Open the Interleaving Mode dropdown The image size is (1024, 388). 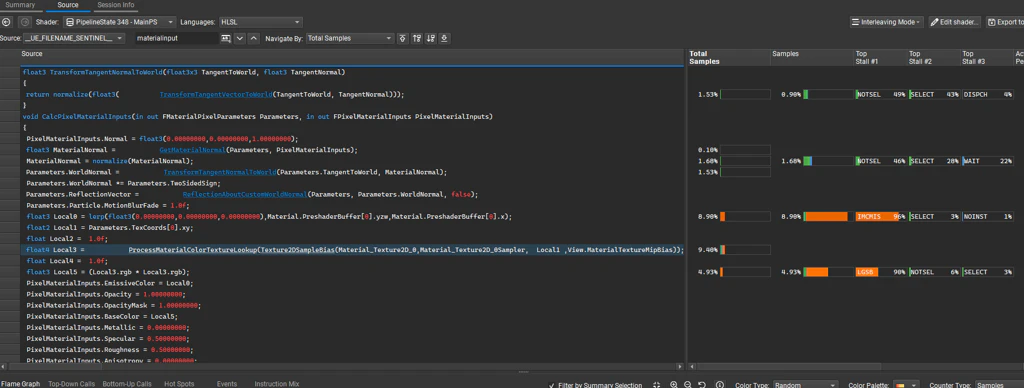tap(886, 22)
